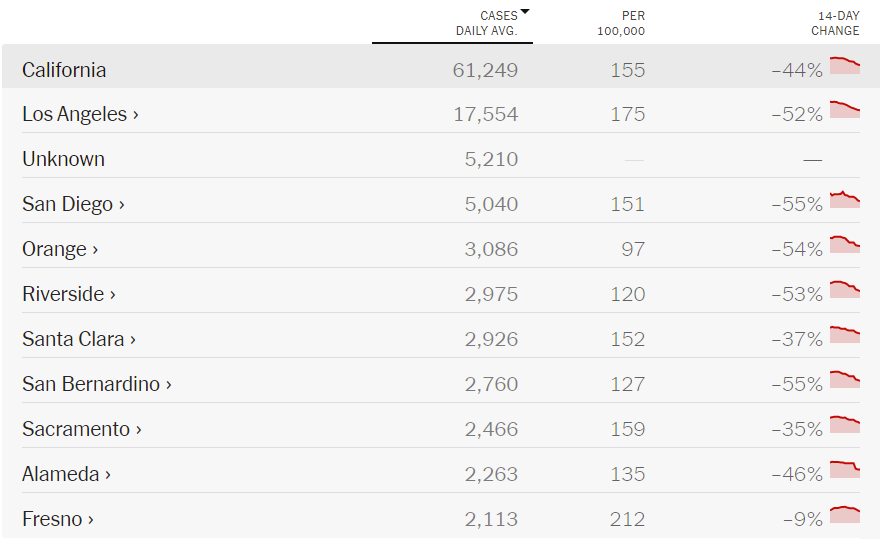Expand the San Bernardino county link
The image size is (882, 544).
[97, 384]
